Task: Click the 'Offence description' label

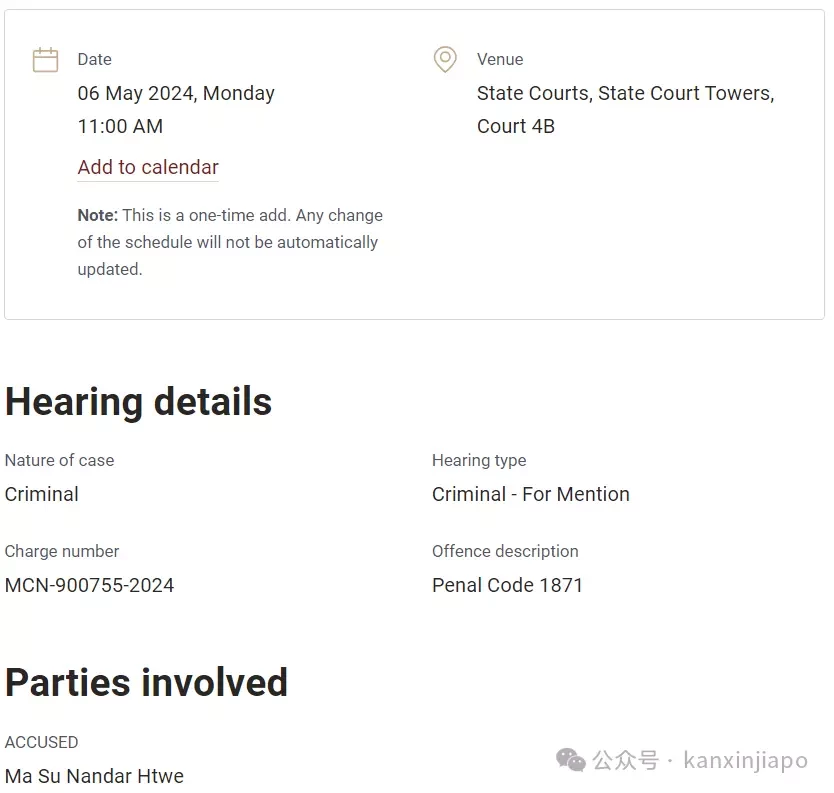Action: (505, 551)
